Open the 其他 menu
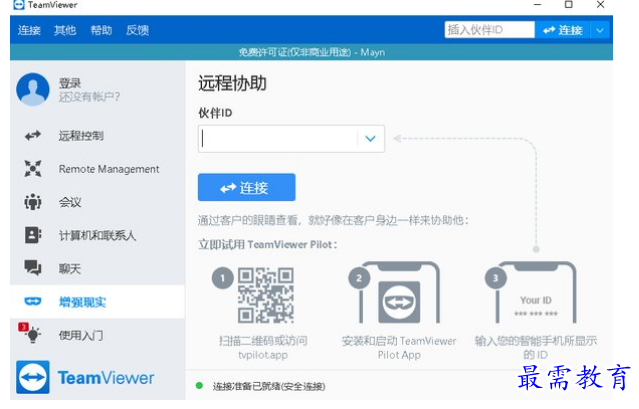Image resolution: width=639 pixels, height=409 pixels. coord(65,30)
